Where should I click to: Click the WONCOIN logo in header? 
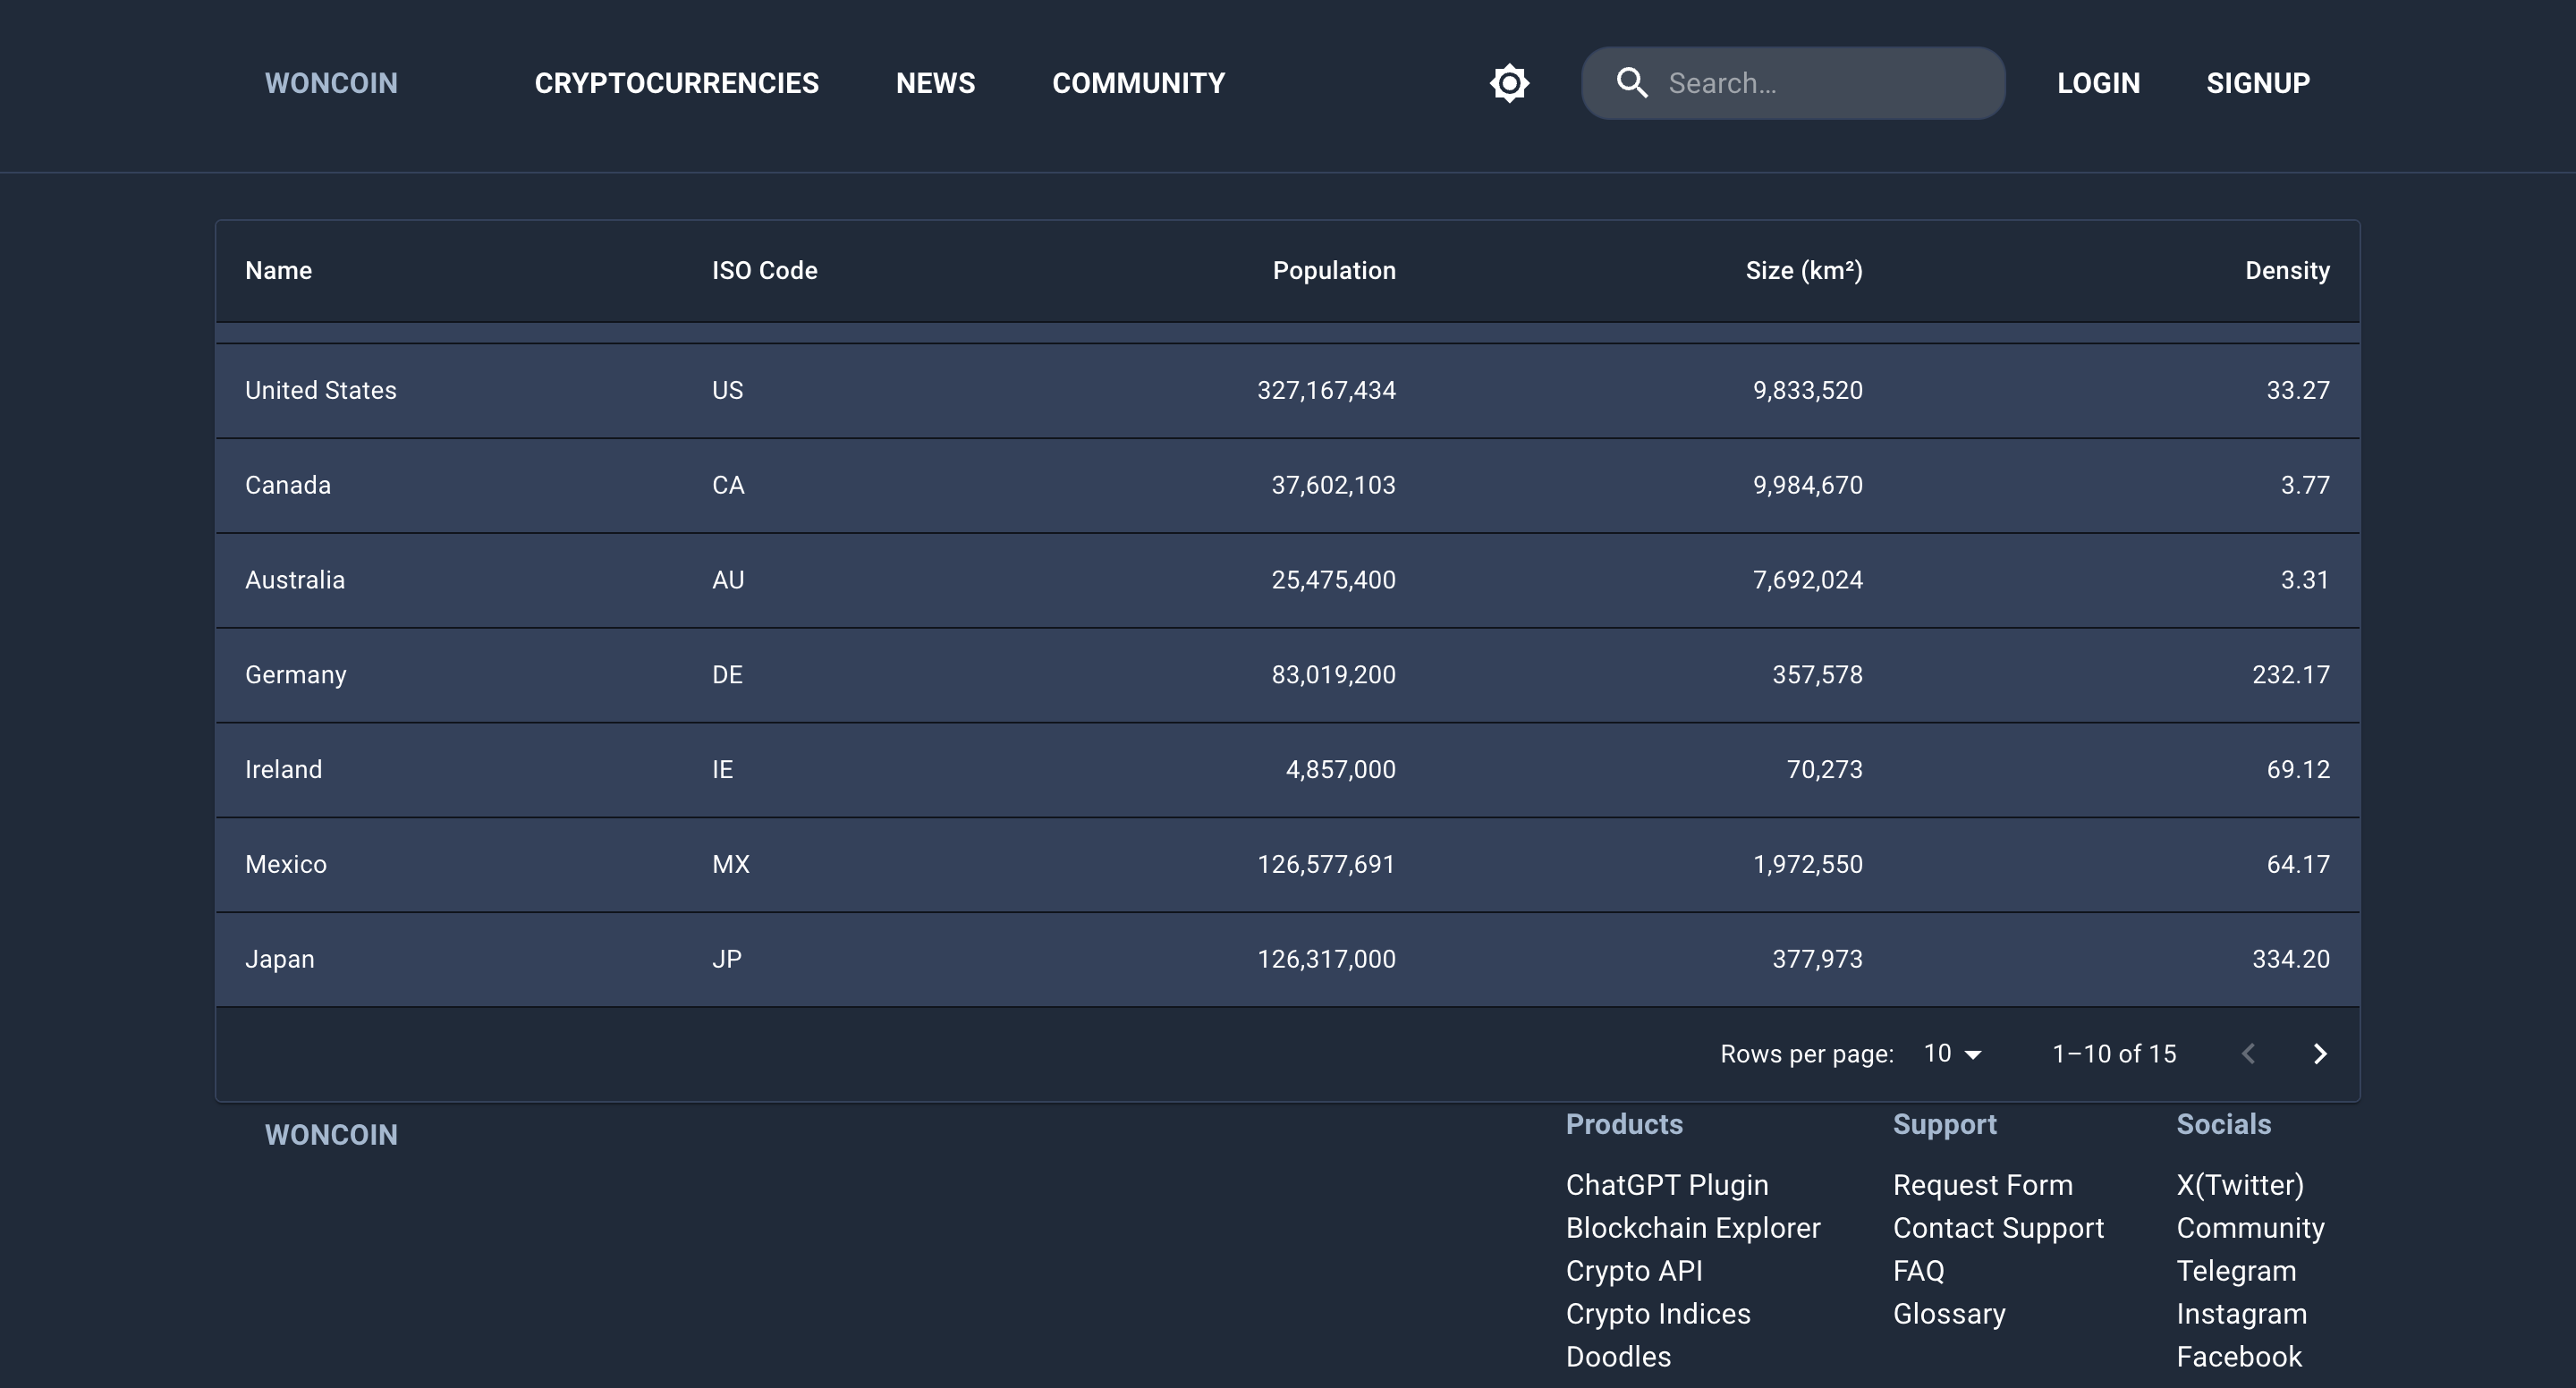click(331, 83)
